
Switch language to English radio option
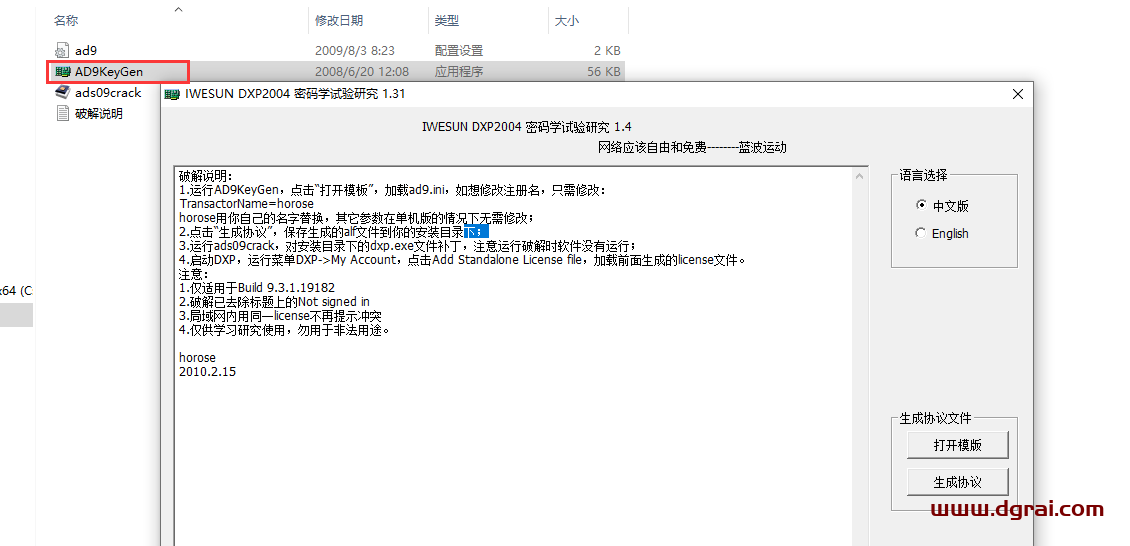click(x=921, y=233)
